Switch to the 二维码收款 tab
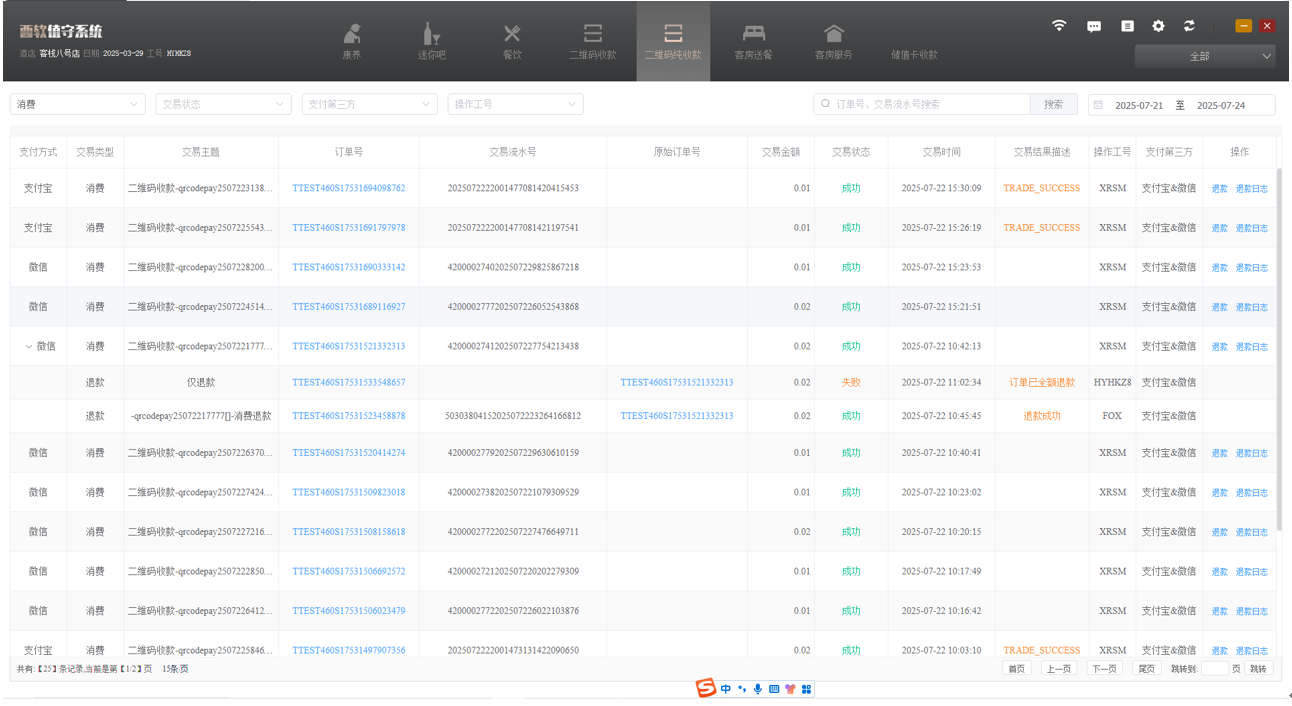Screen dimensions: 1292x706 (593, 41)
